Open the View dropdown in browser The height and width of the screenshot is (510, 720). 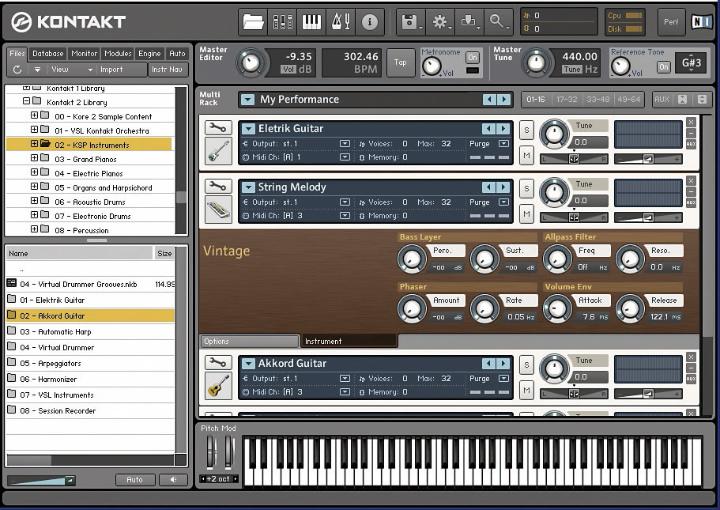(x=71, y=69)
